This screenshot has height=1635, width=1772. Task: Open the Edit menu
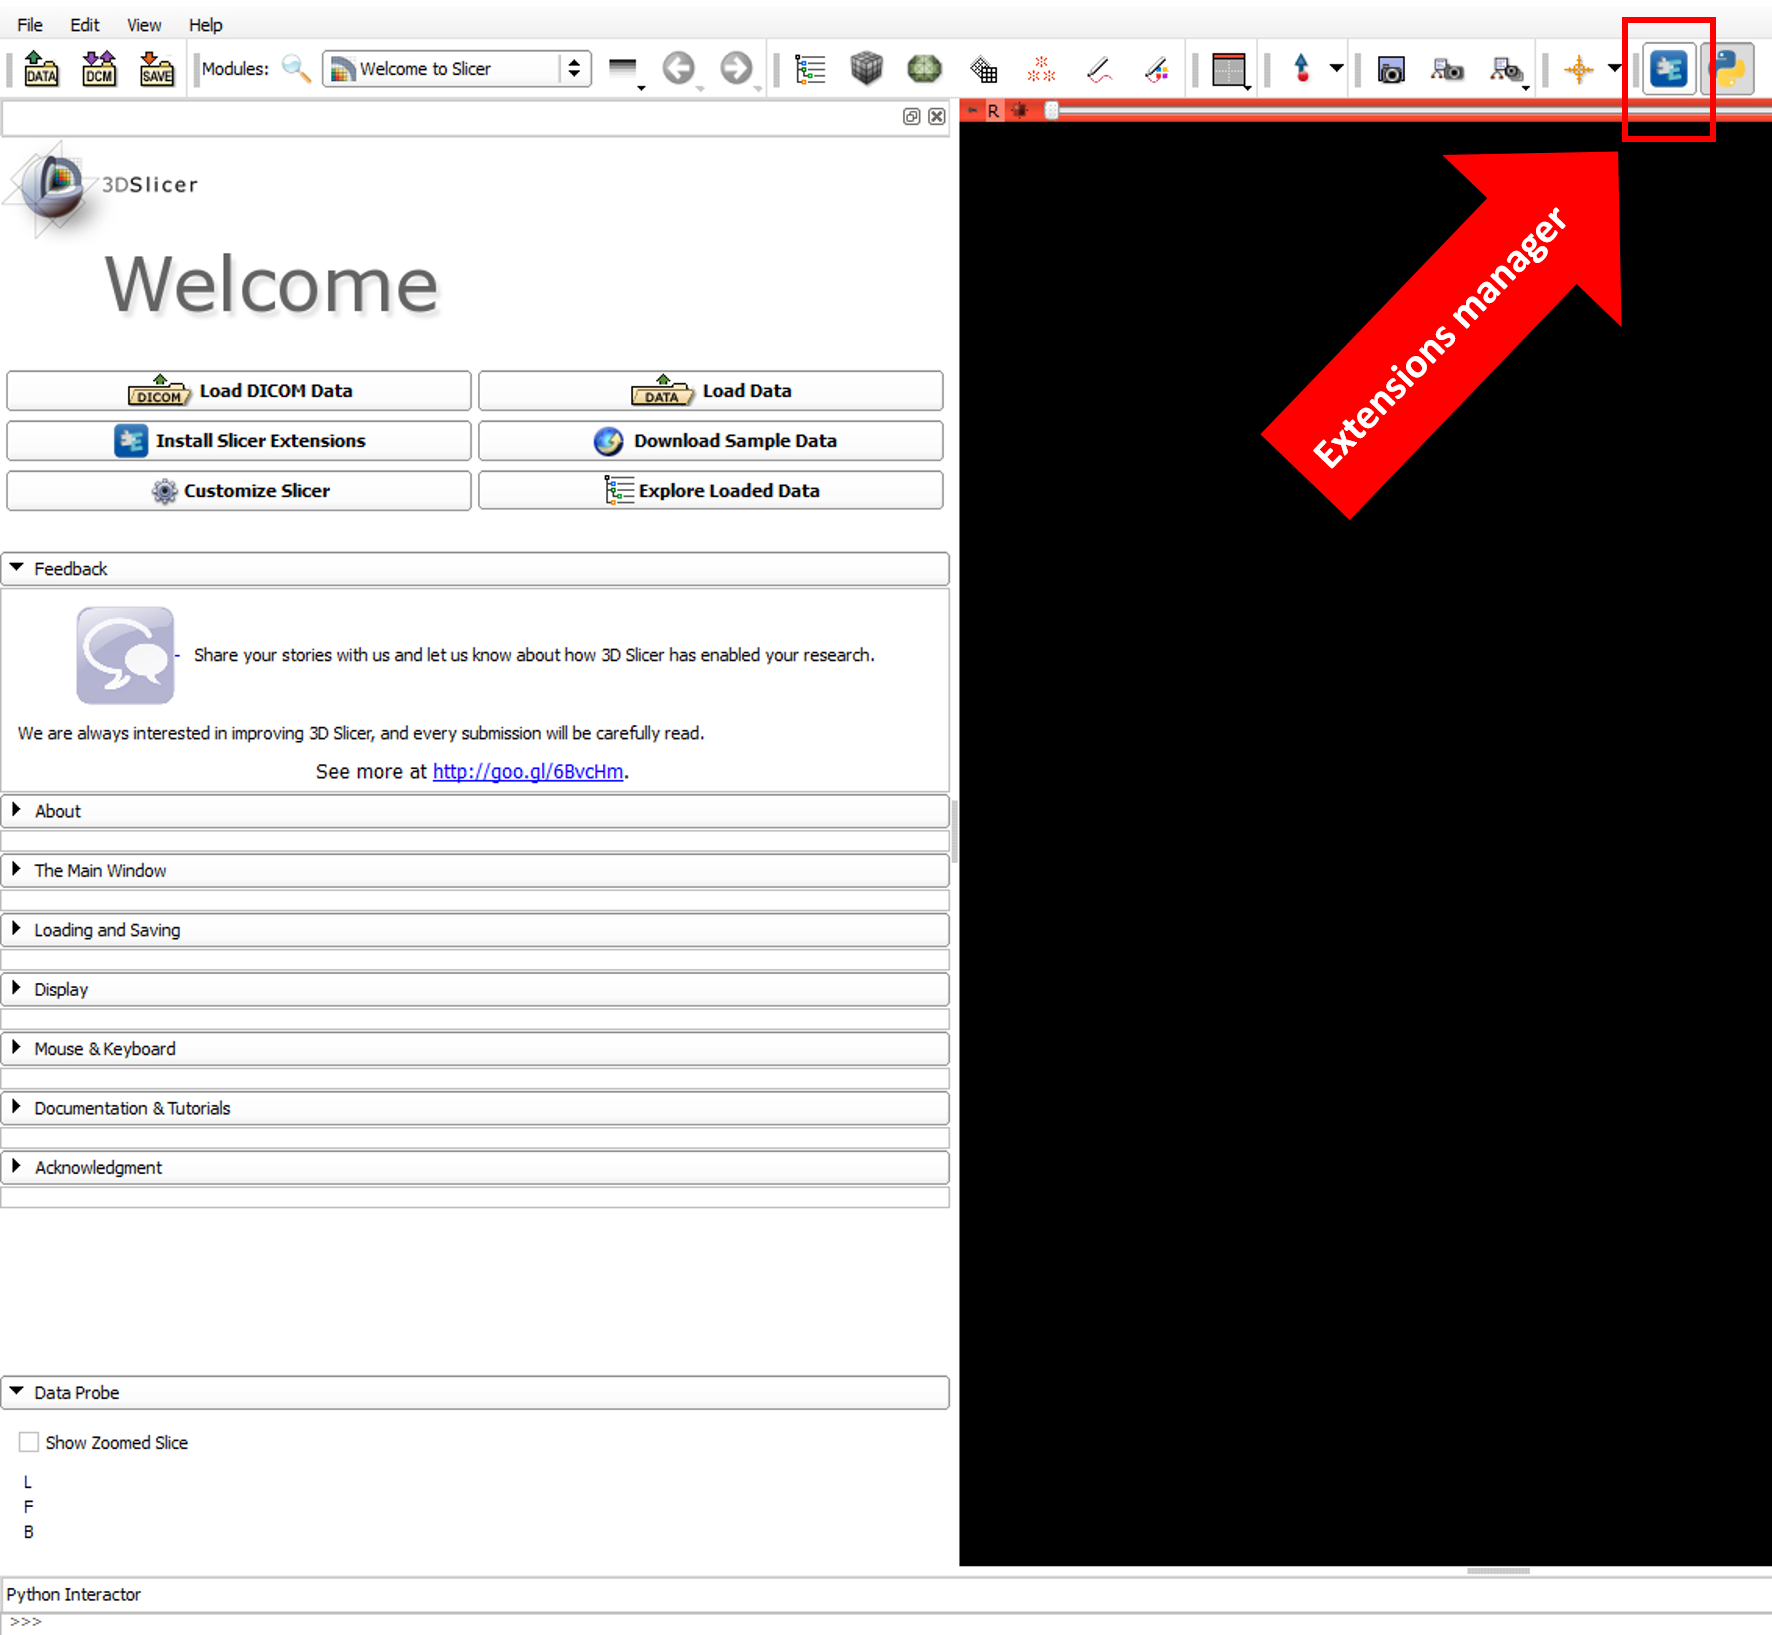85,25
